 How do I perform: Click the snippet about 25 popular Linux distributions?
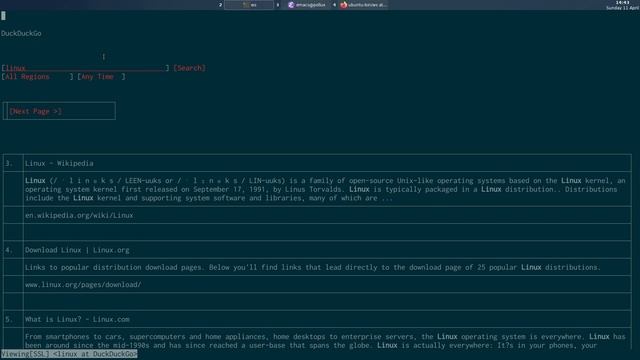(313, 267)
